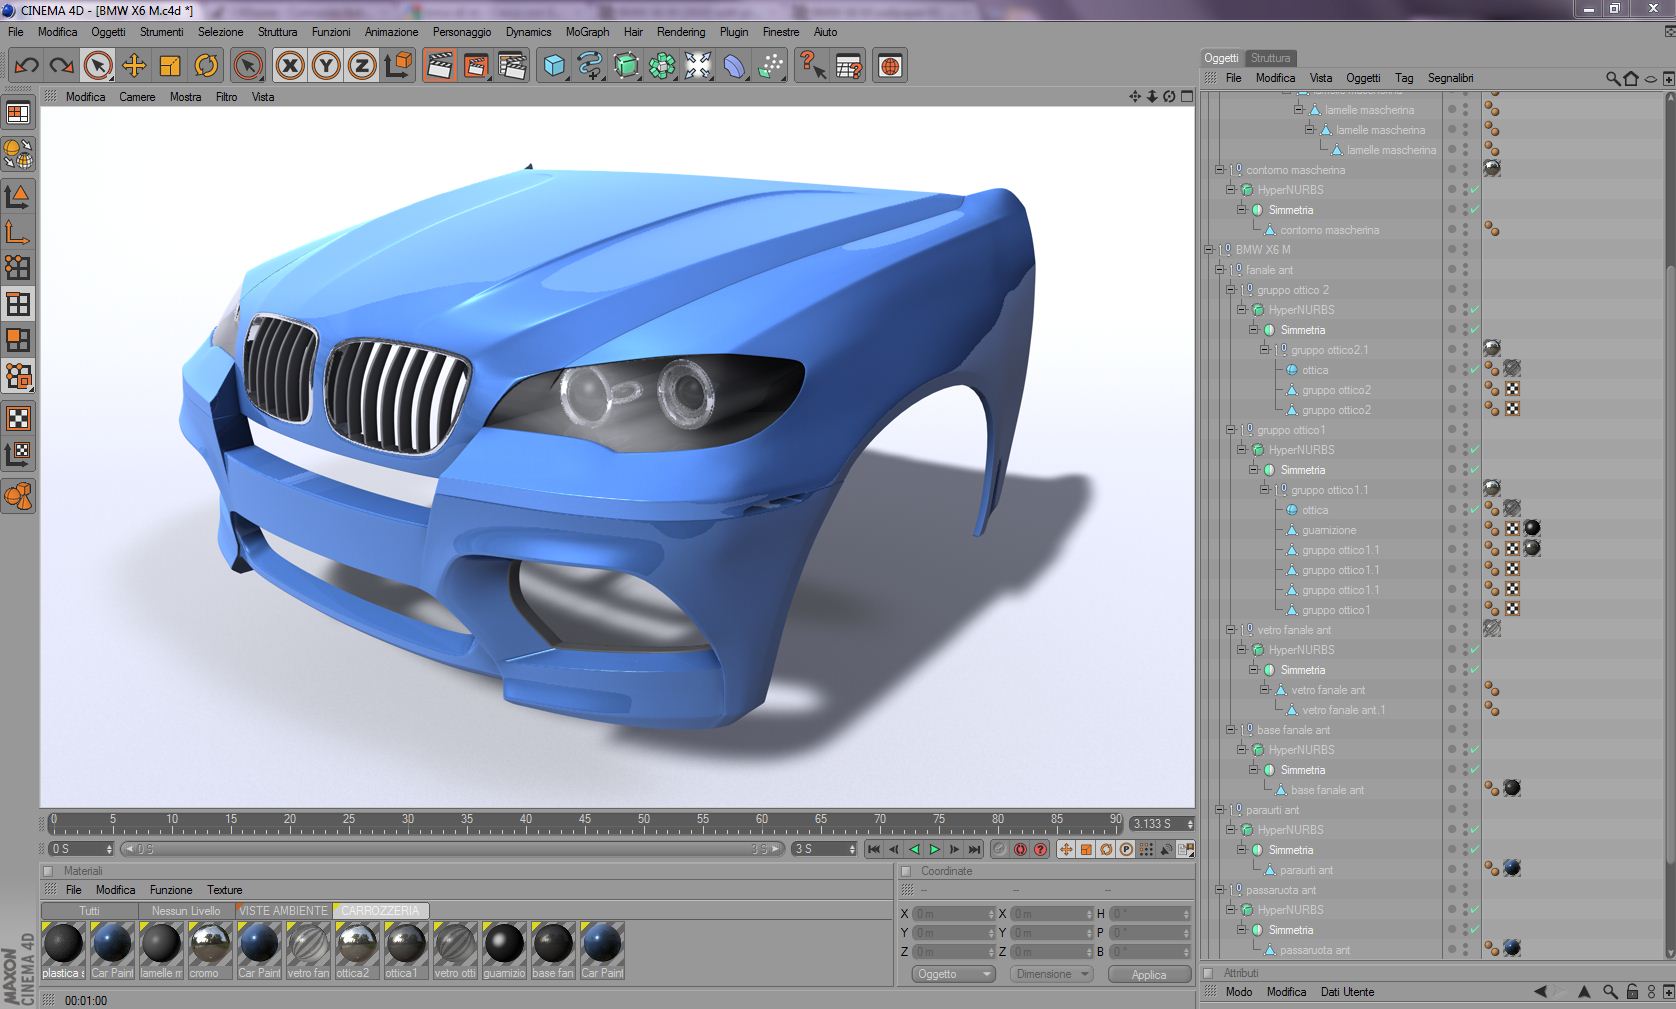
Task: Add a Cube primitive object
Action: pyautogui.click(x=553, y=66)
